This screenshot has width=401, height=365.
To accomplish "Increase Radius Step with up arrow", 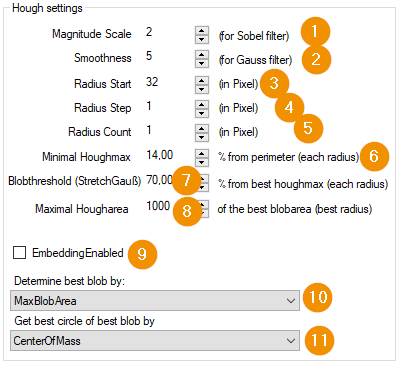I will click(x=202, y=104).
